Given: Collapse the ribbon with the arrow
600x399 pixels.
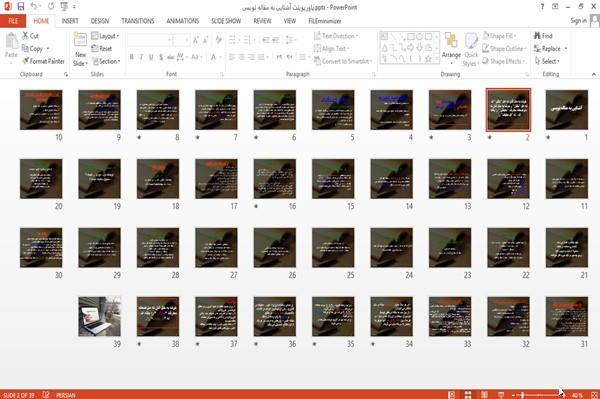Looking at the screenshot, I should pos(593,74).
